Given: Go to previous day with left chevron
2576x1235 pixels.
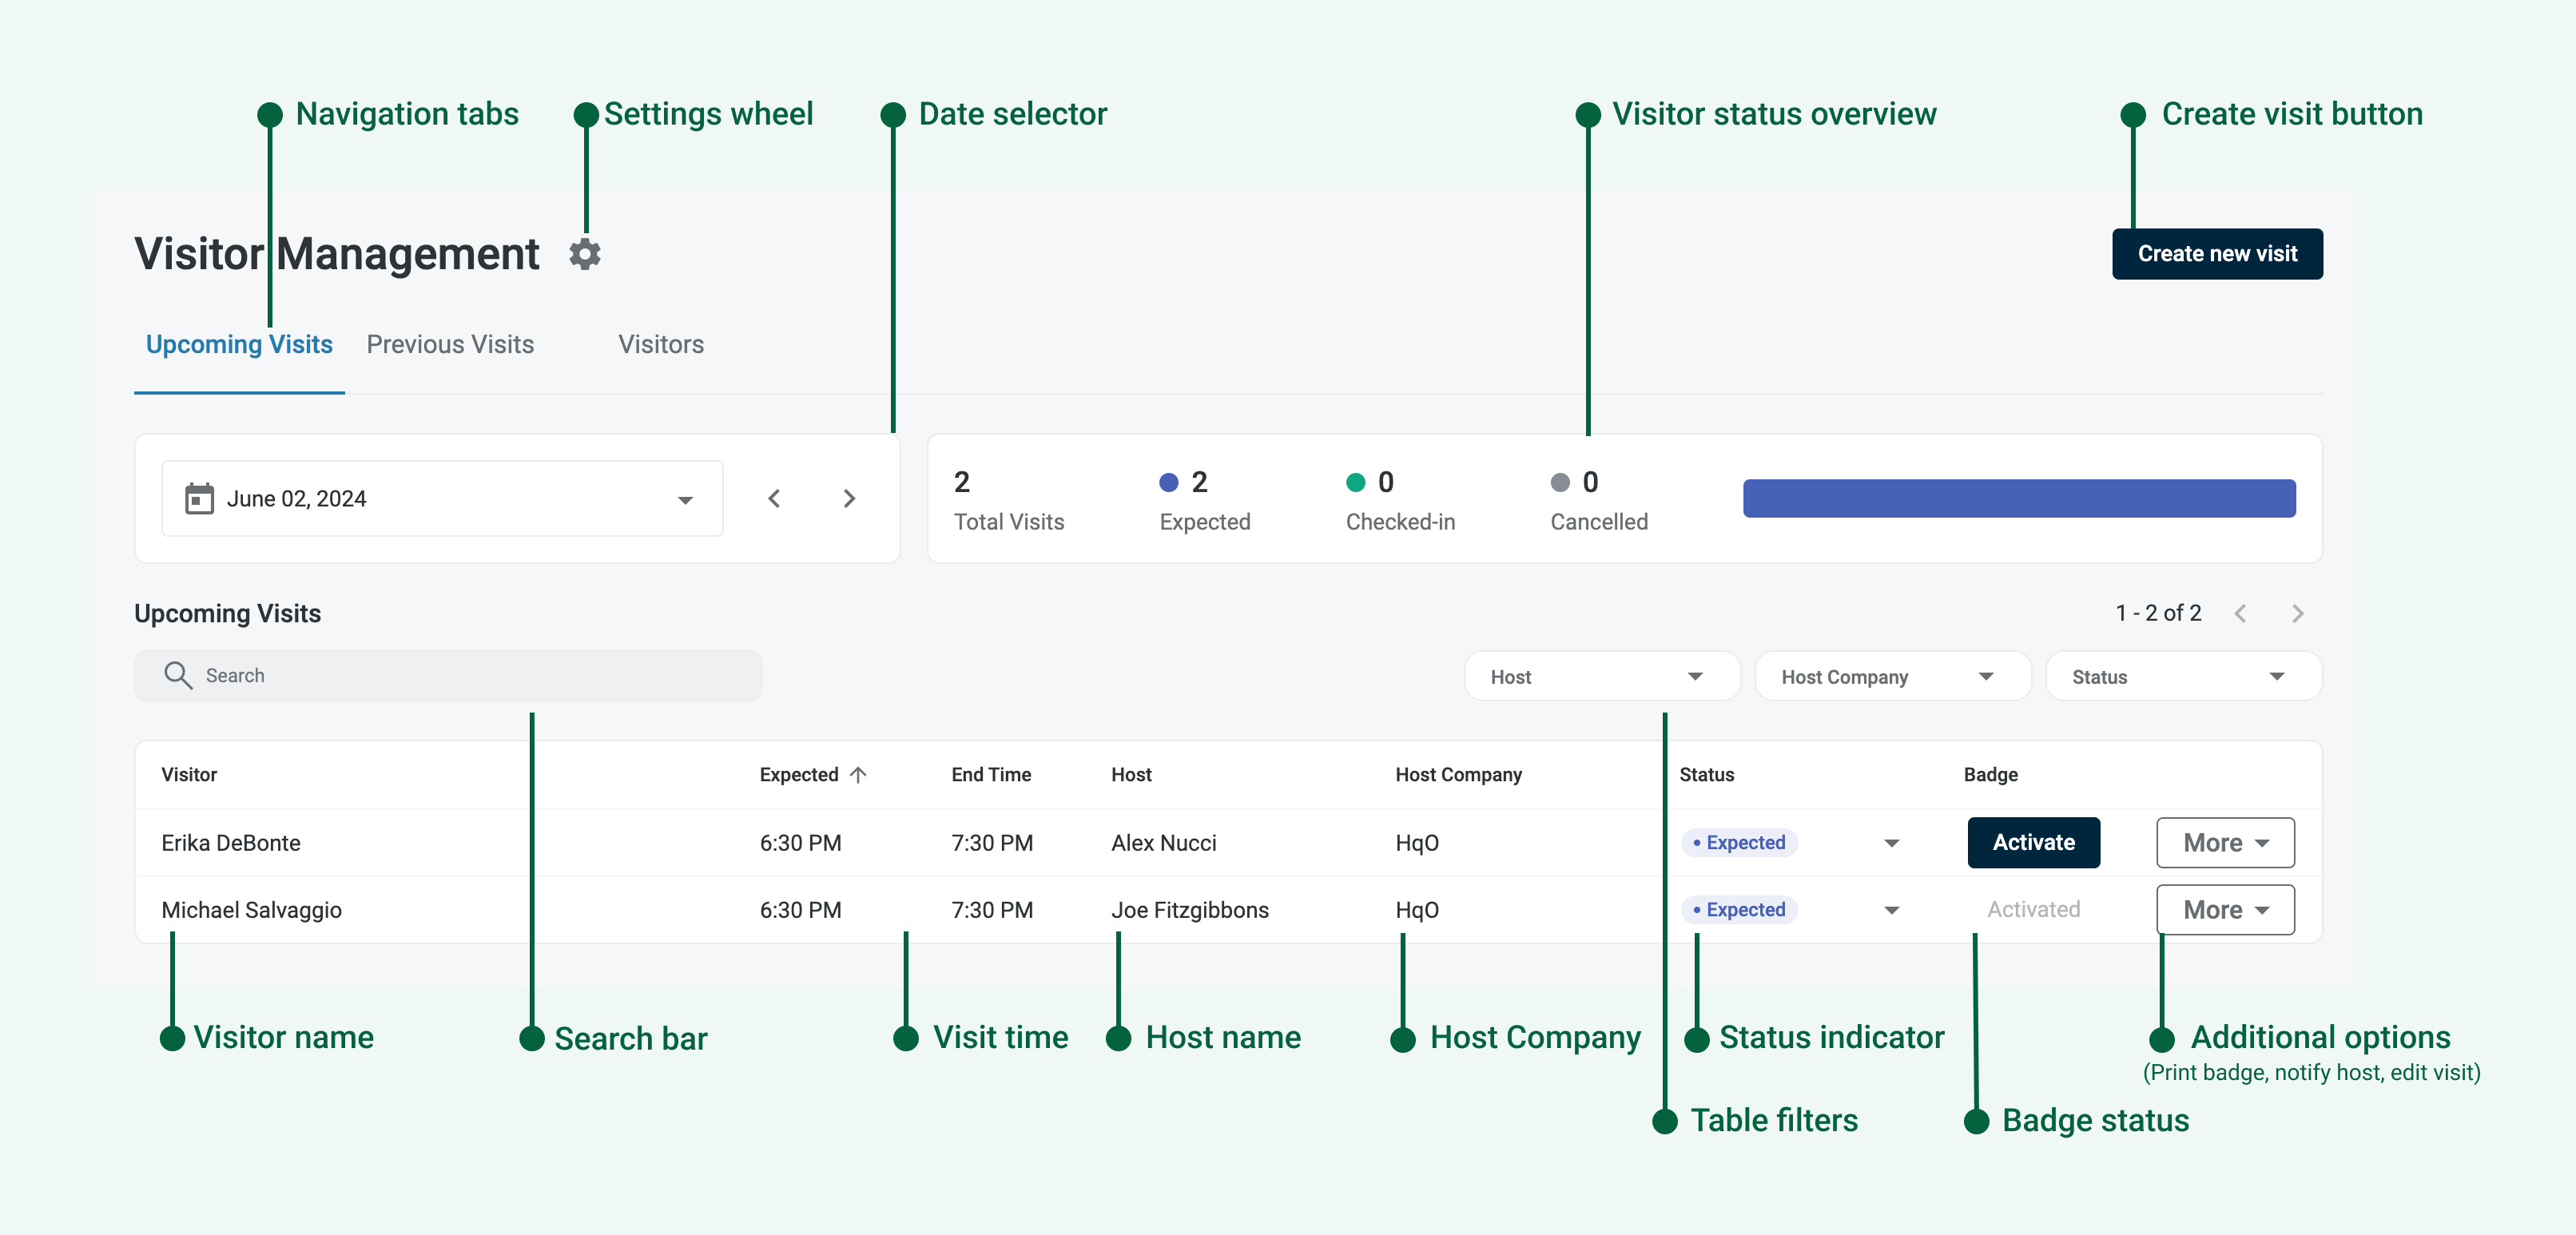Looking at the screenshot, I should click(x=774, y=498).
